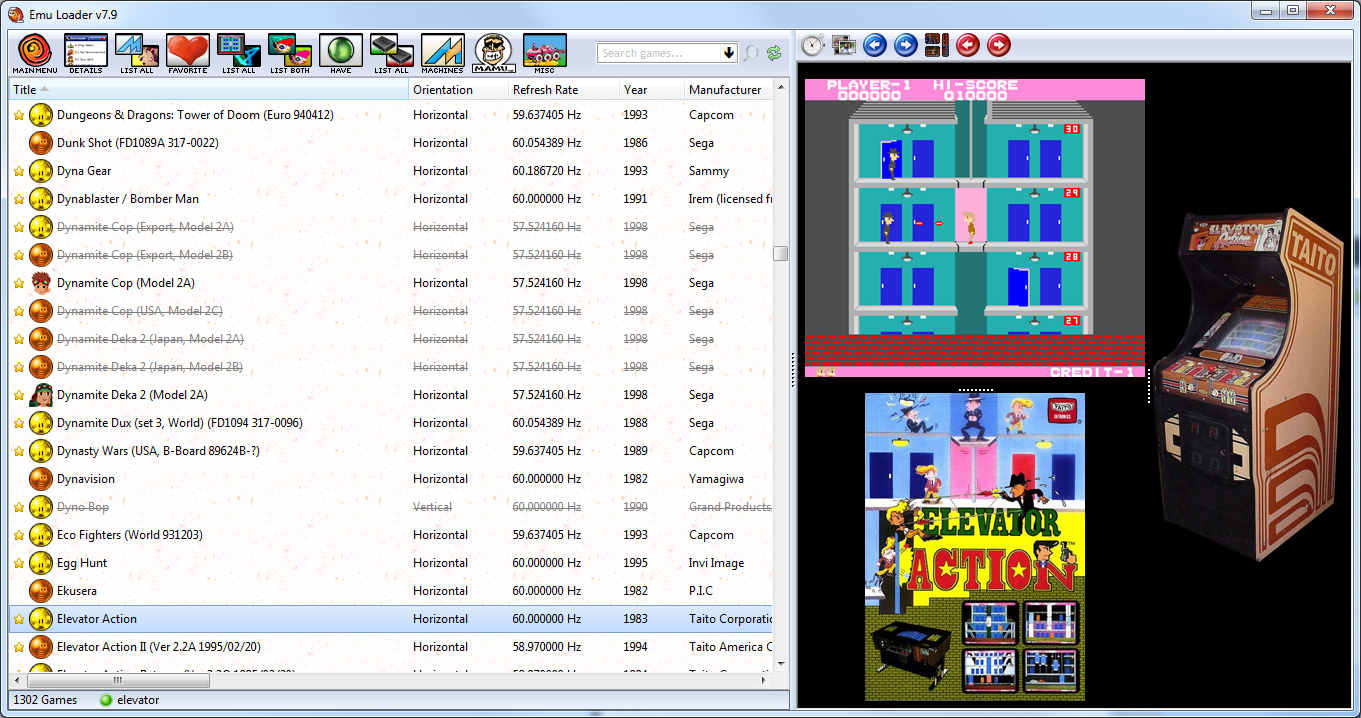
Task: Select the Ekusera game row
Action: [x=391, y=591]
